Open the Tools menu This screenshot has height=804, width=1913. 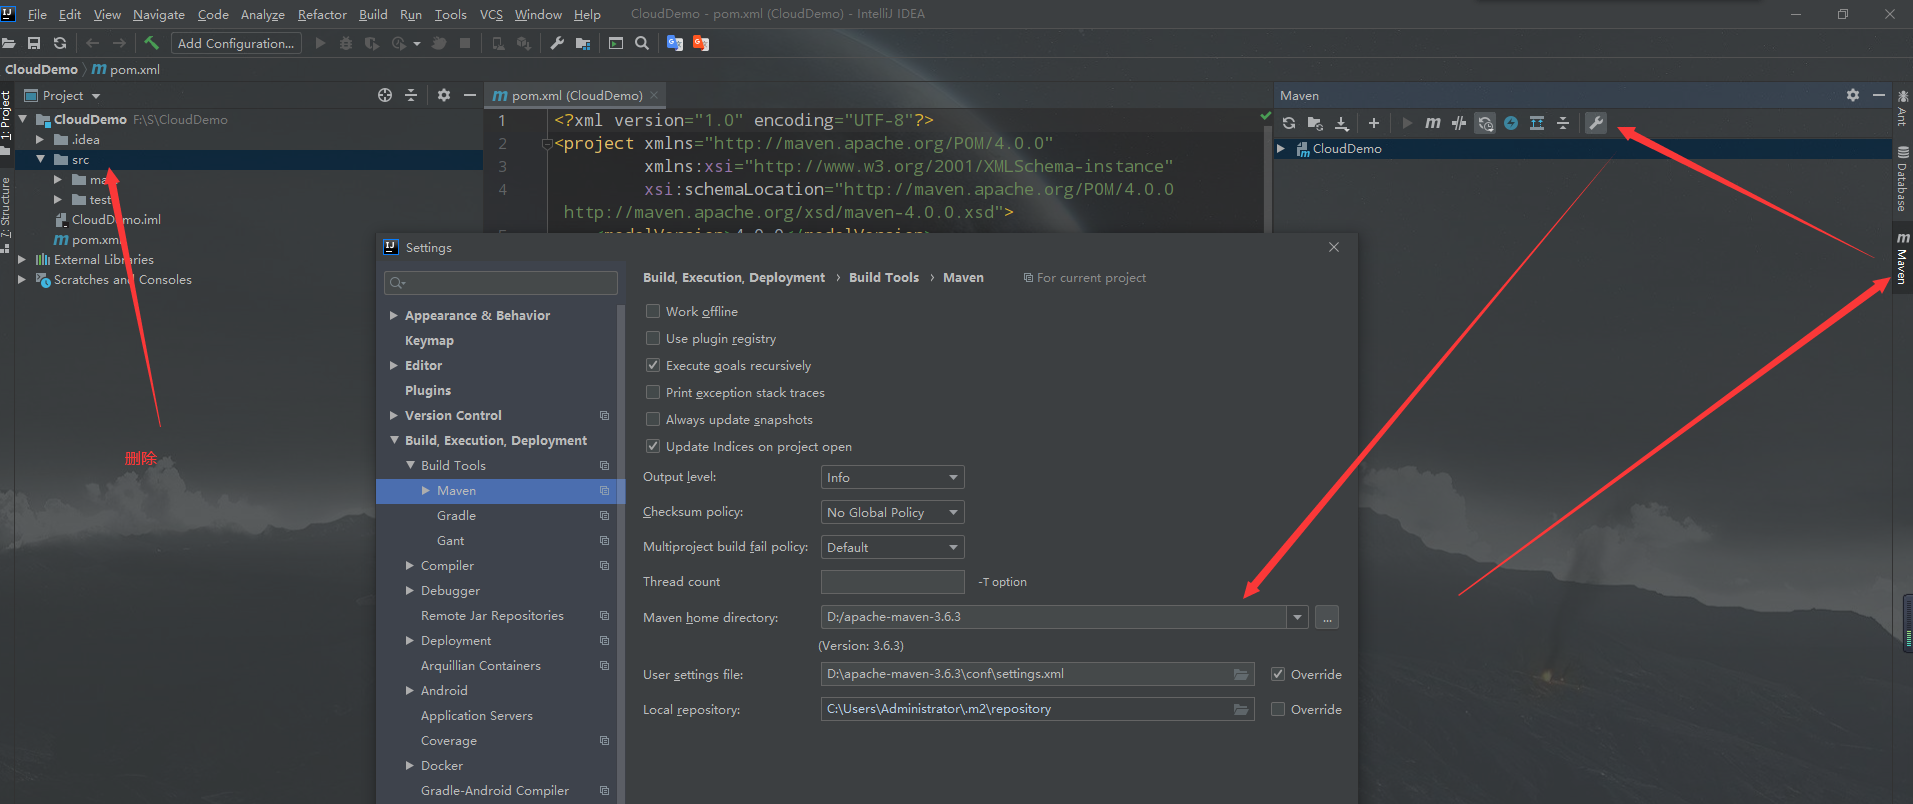(x=450, y=14)
